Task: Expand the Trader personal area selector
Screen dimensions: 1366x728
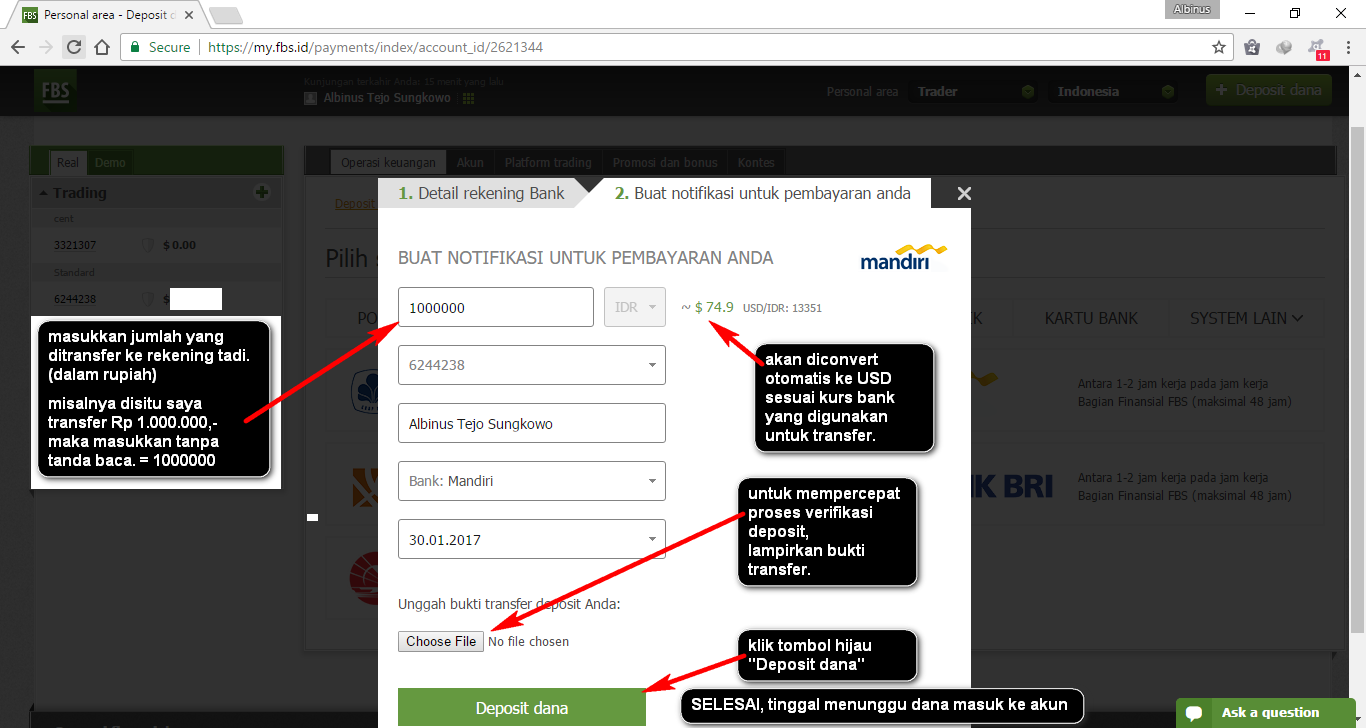Action: pos(973,91)
